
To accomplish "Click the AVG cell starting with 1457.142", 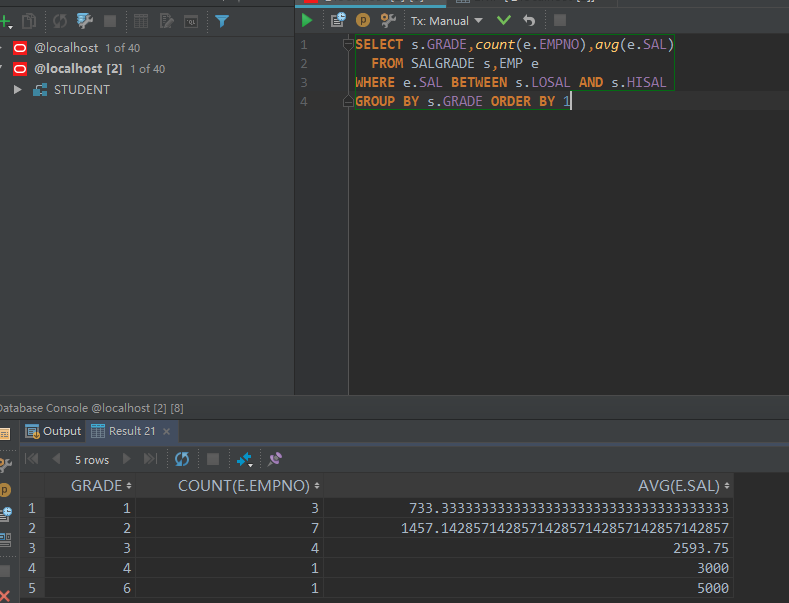I will click(528, 528).
